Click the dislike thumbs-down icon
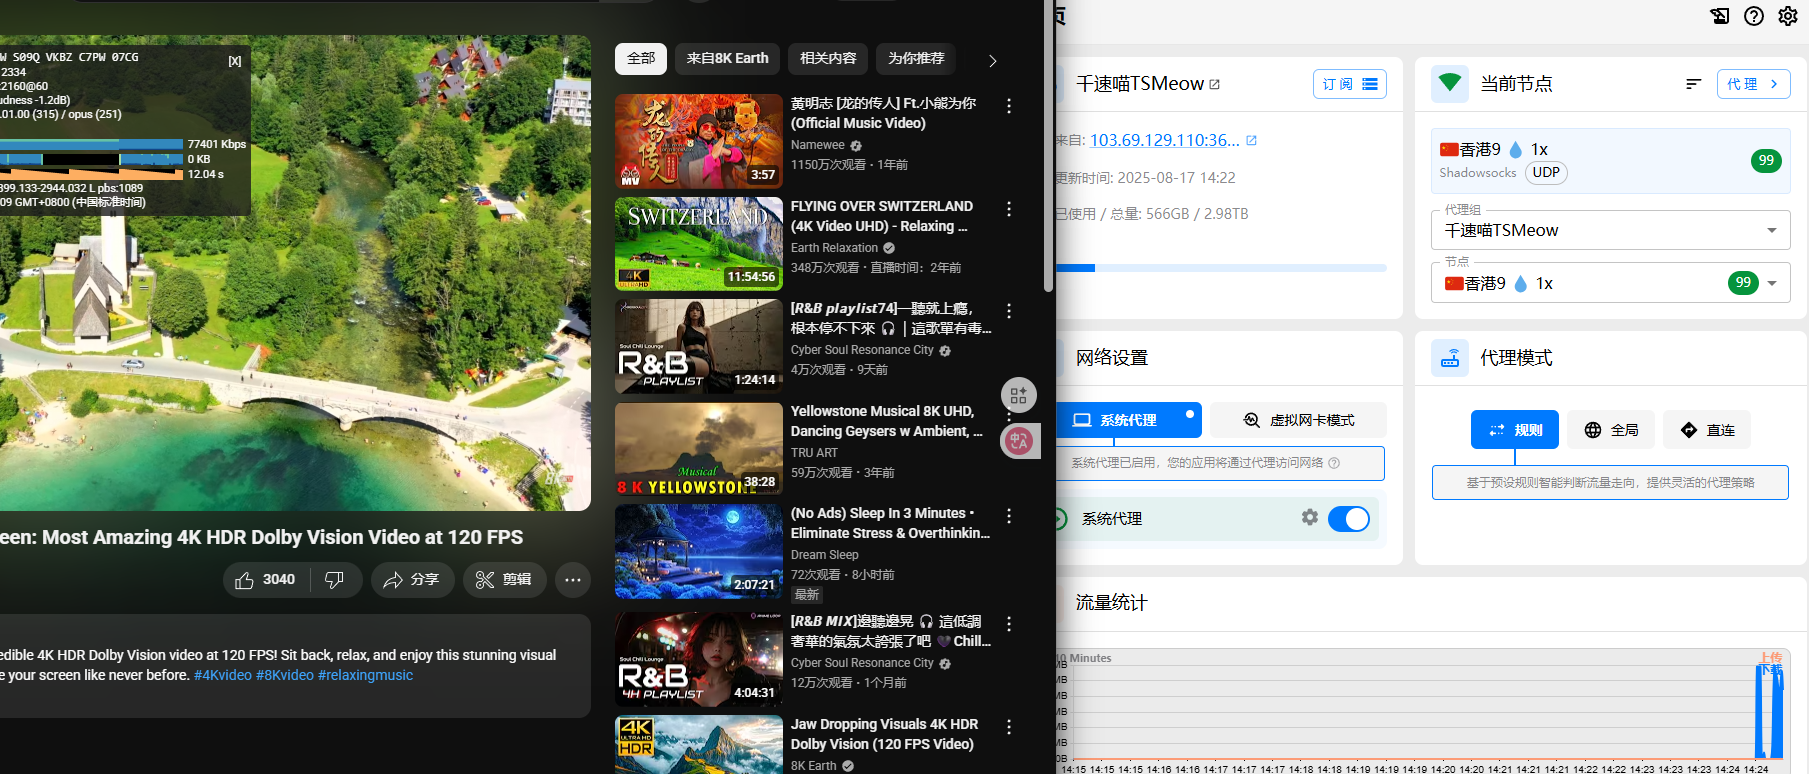Viewport: 1809px width, 774px height. pyautogui.click(x=335, y=580)
